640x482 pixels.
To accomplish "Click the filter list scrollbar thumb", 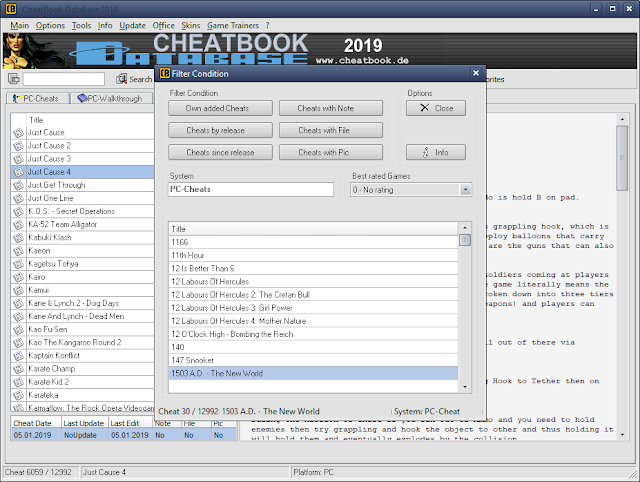I will click(x=464, y=240).
